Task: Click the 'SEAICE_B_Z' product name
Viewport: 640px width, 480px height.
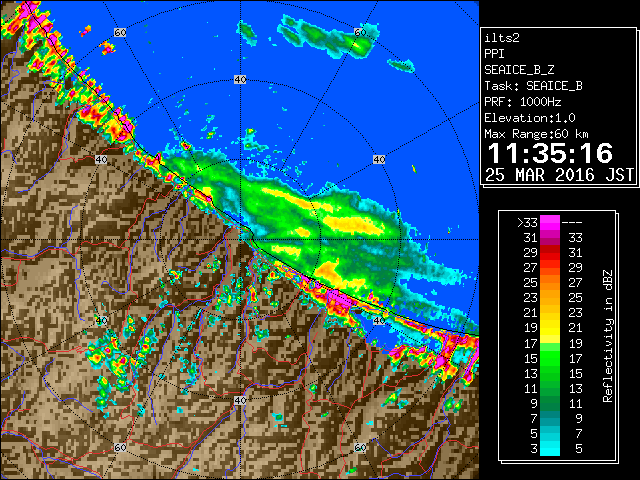Action: (x=519, y=70)
